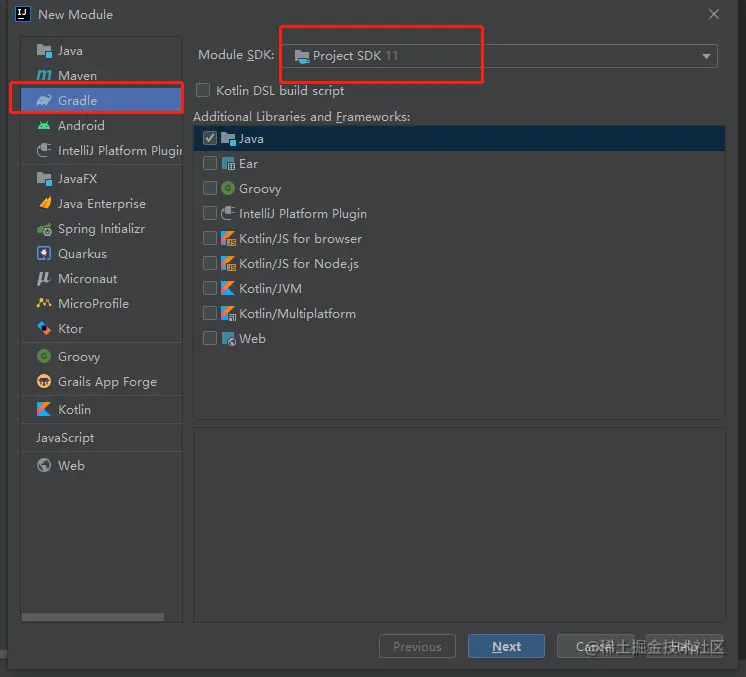The height and width of the screenshot is (677, 746).
Task: Select the Ktor icon
Action: pyautogui.click(x=44, y=328)
